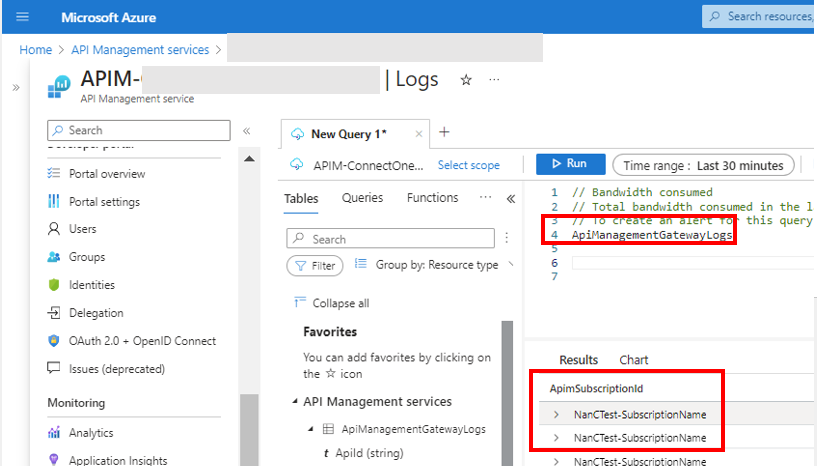The height and width of the screenshot is (466, 817).
Task: Open the options dots beside tables search
Action: tap(506, 238)
